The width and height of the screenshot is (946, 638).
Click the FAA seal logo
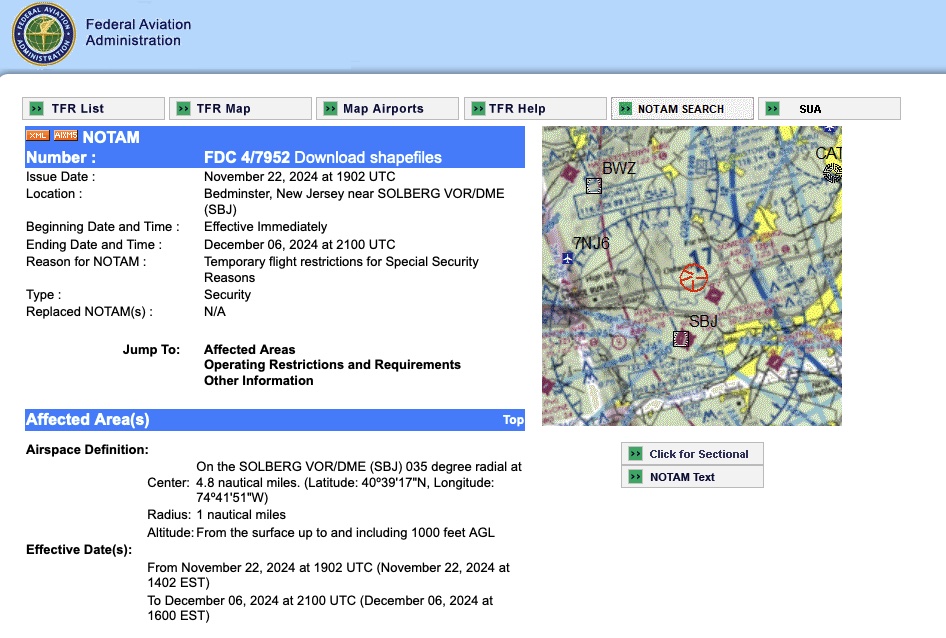pos(42,35)
